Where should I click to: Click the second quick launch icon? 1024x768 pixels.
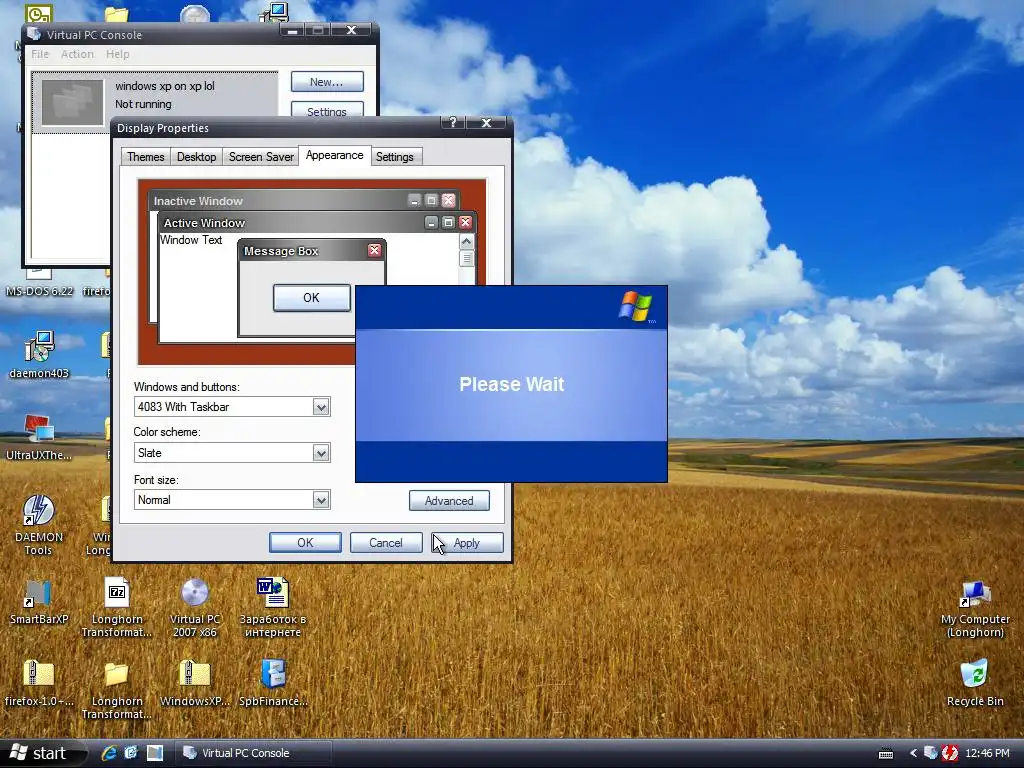point(131,753)
